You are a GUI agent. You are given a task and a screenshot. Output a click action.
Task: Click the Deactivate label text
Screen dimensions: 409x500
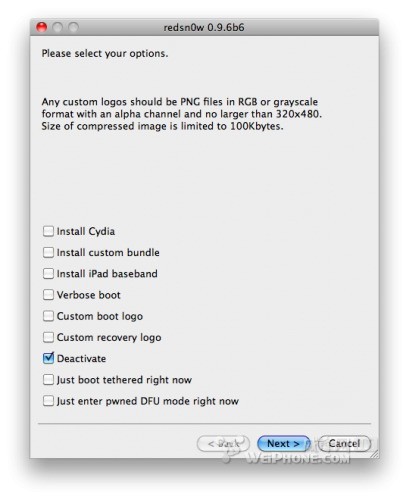click(x=81, y=359)
